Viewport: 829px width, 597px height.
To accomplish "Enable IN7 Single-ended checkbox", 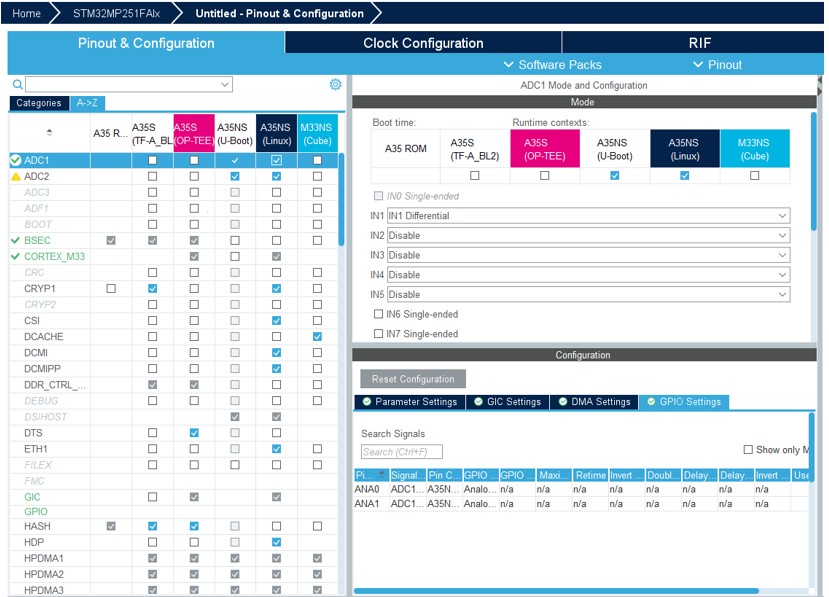I will point(379,334).
